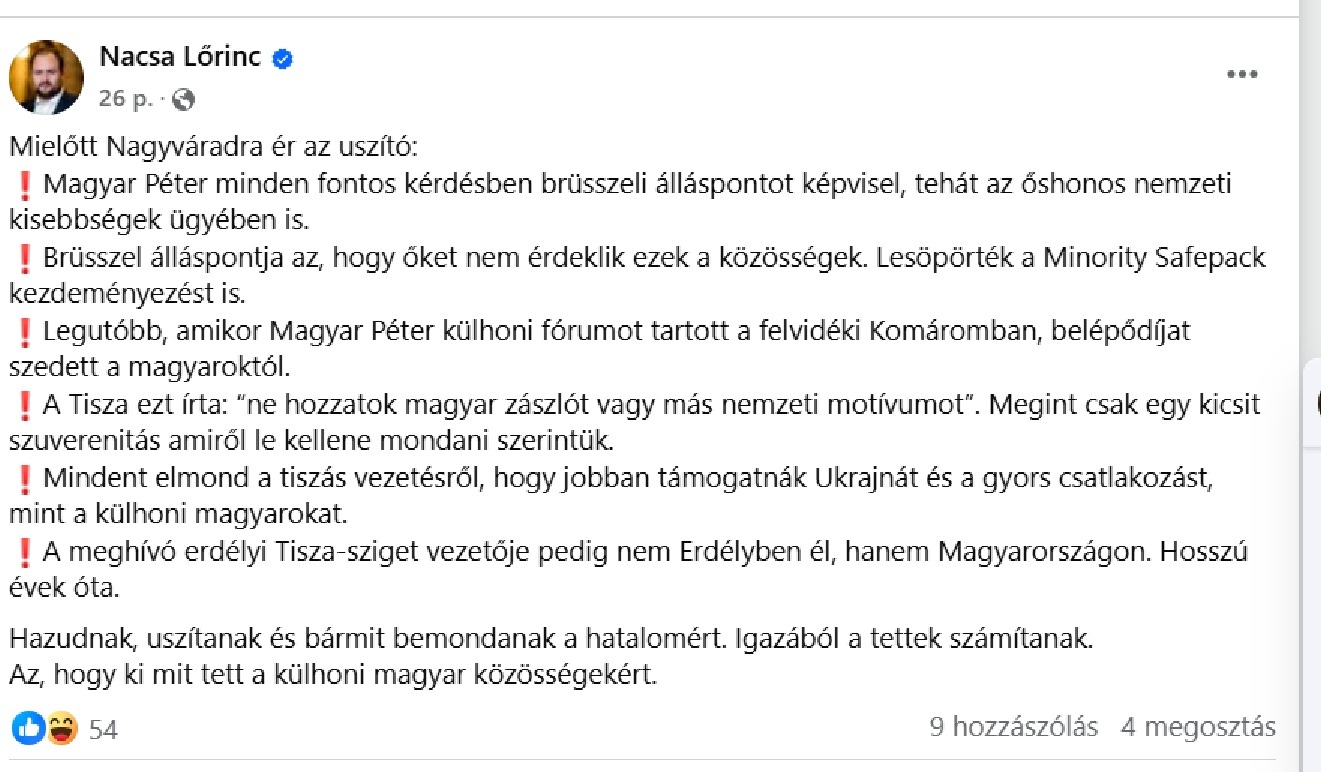Click the red exclamation before 'Mindent elmond'
Image resolution: width=1321 pixels, height=772 pixels.
(x=26, y=479)
